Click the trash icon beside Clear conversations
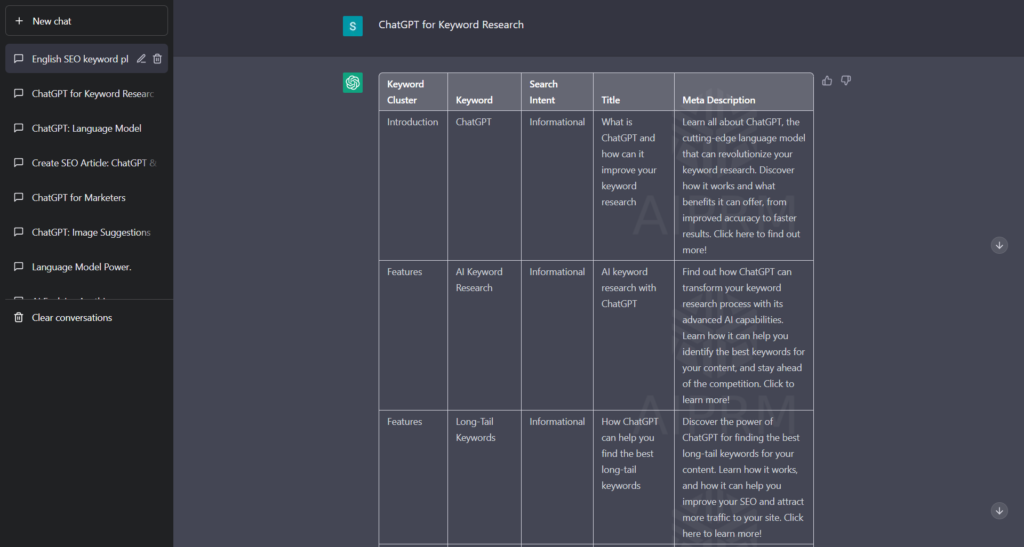This screenshot has height=547, width=1024. point(18,317)
